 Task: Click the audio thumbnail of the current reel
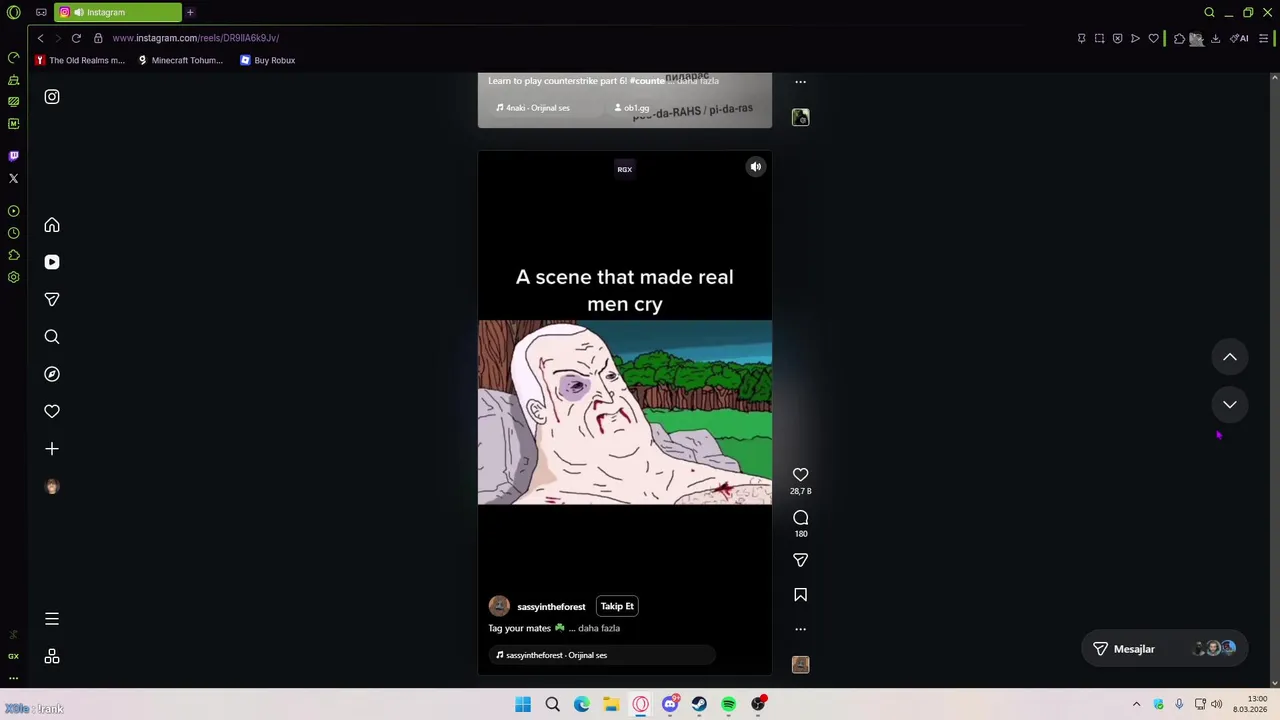point(800,664)
